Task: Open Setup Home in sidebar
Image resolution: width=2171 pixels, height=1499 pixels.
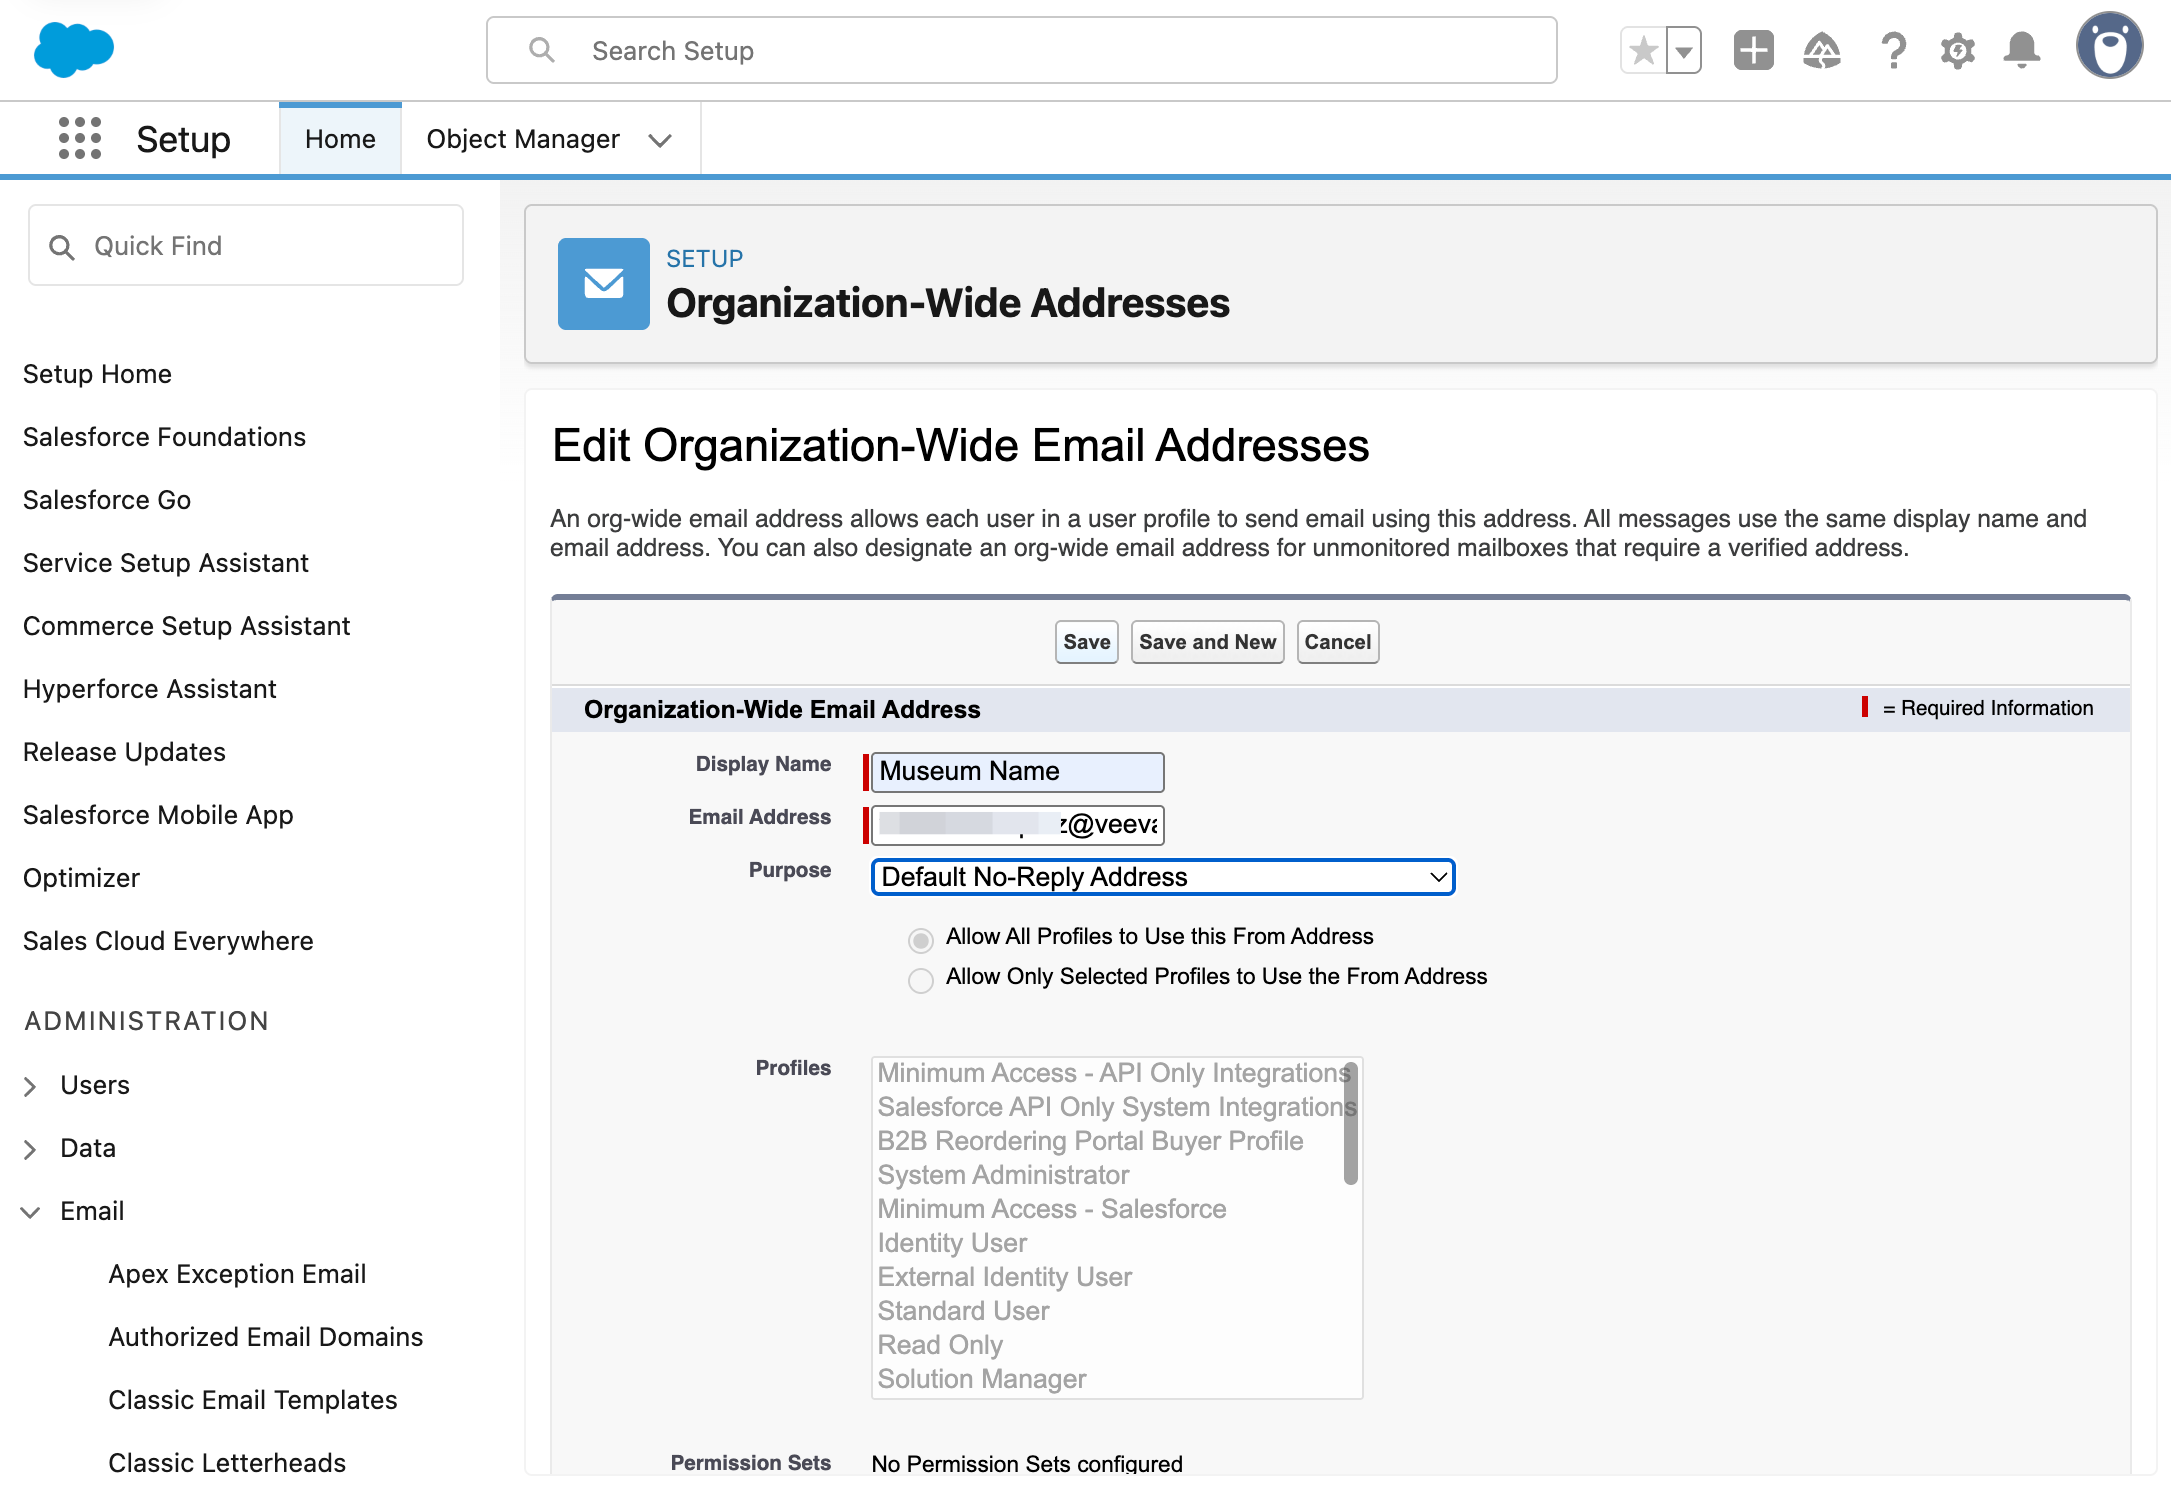Action: coord(97,374)
